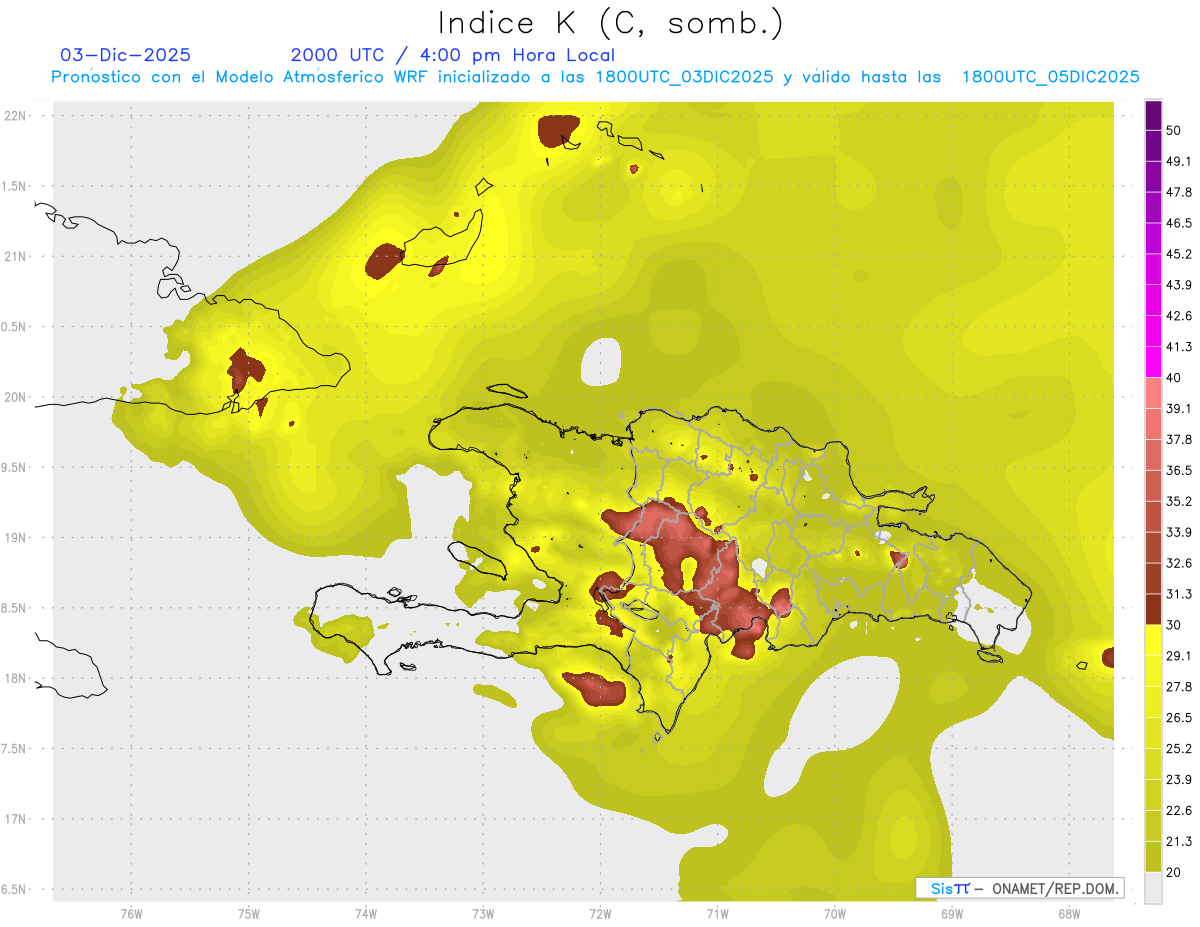Click the 'SisTT - ONAMET/REP.DOM.' label

[1020, 888]
